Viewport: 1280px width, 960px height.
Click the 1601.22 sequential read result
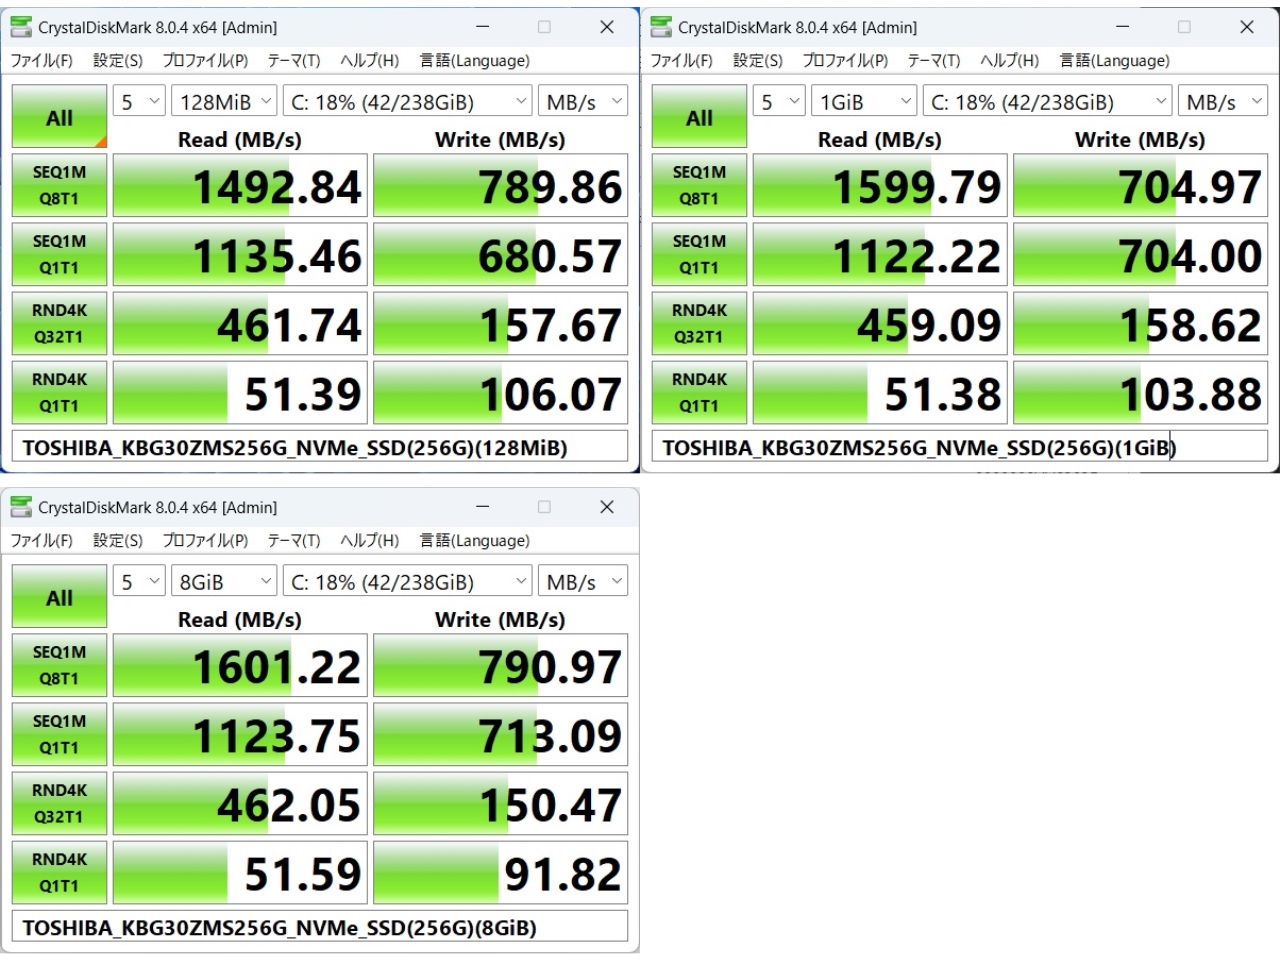[x=240, y=666]
